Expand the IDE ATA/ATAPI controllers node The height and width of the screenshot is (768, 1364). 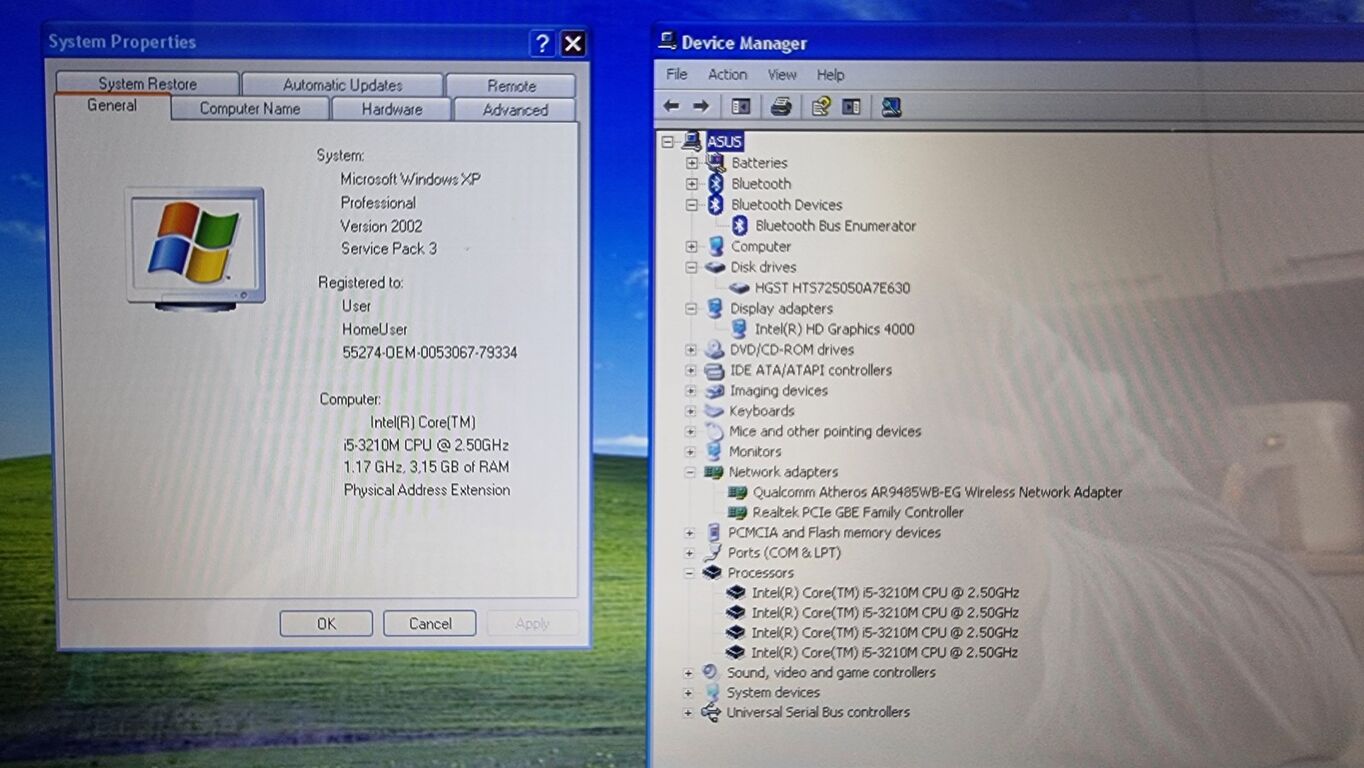pos(690,370)
